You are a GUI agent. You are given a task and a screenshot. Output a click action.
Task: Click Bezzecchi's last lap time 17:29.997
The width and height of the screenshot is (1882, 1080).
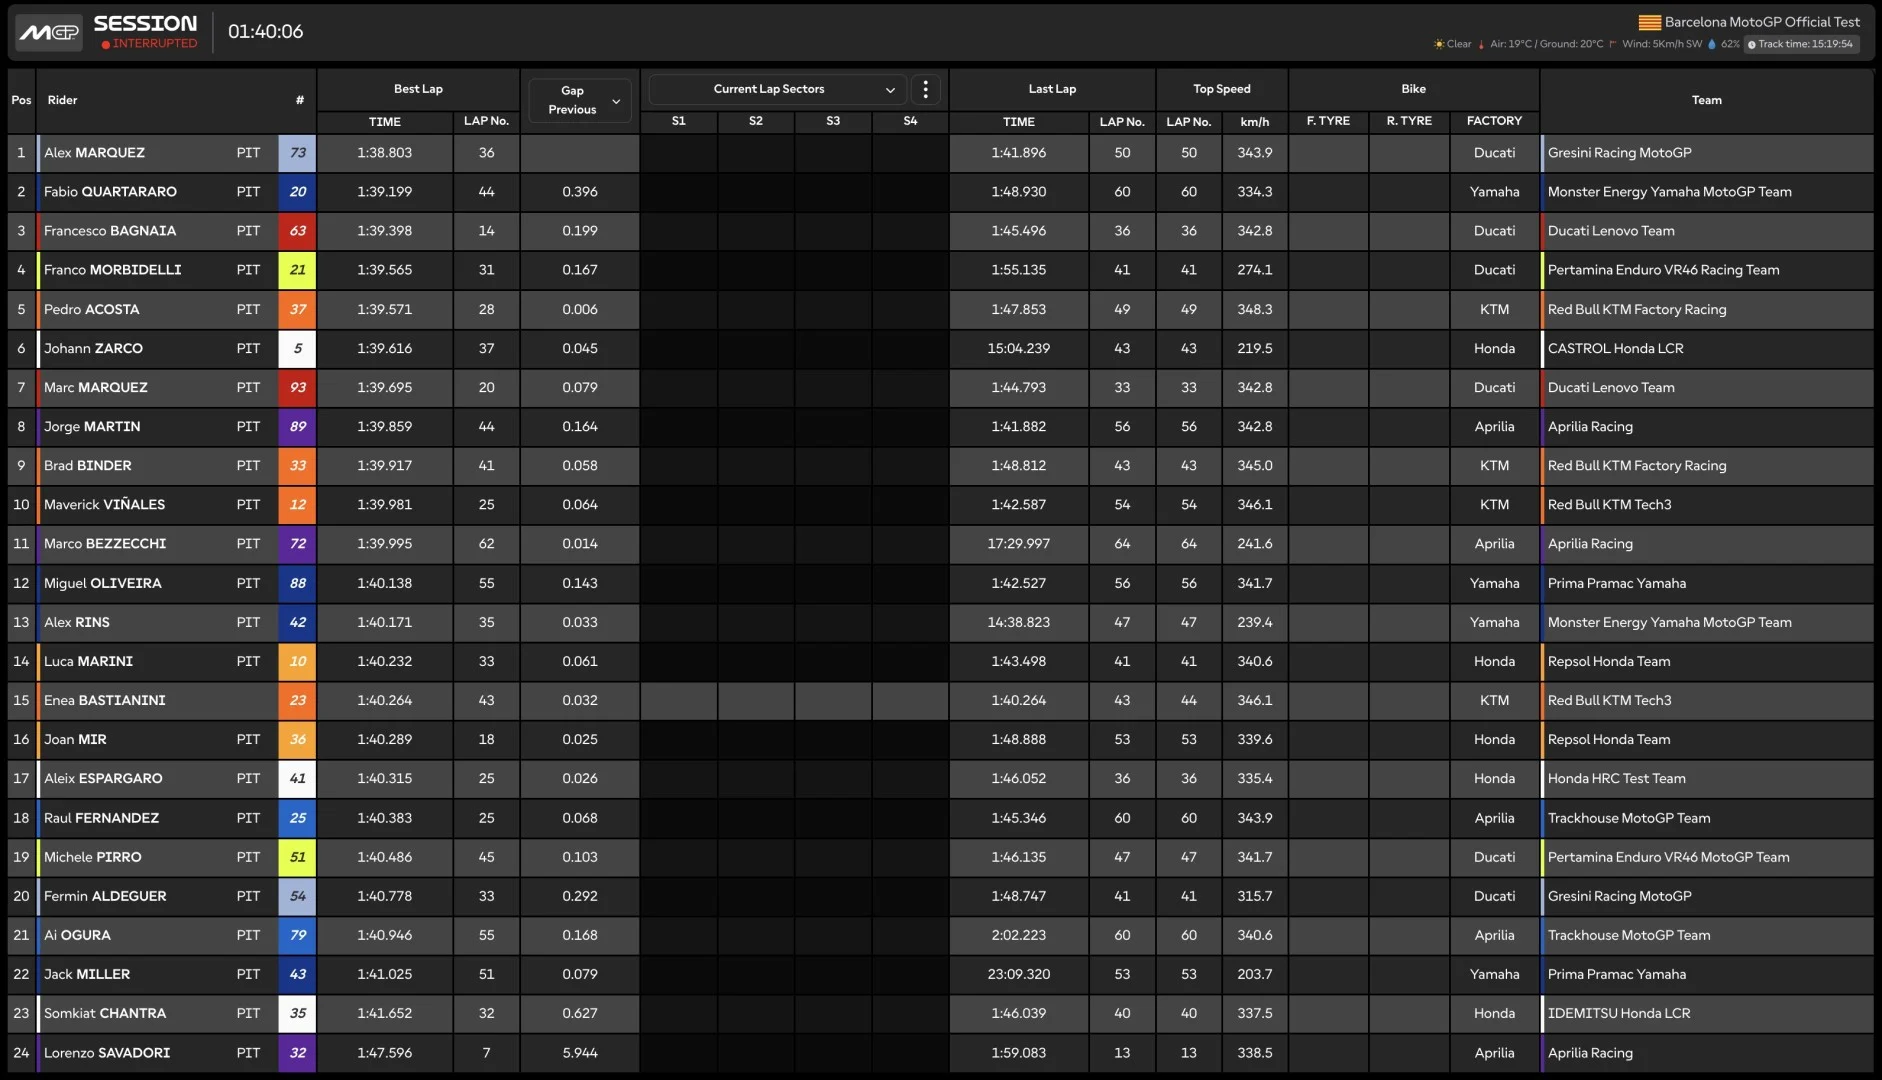(x=1018, y=544)
